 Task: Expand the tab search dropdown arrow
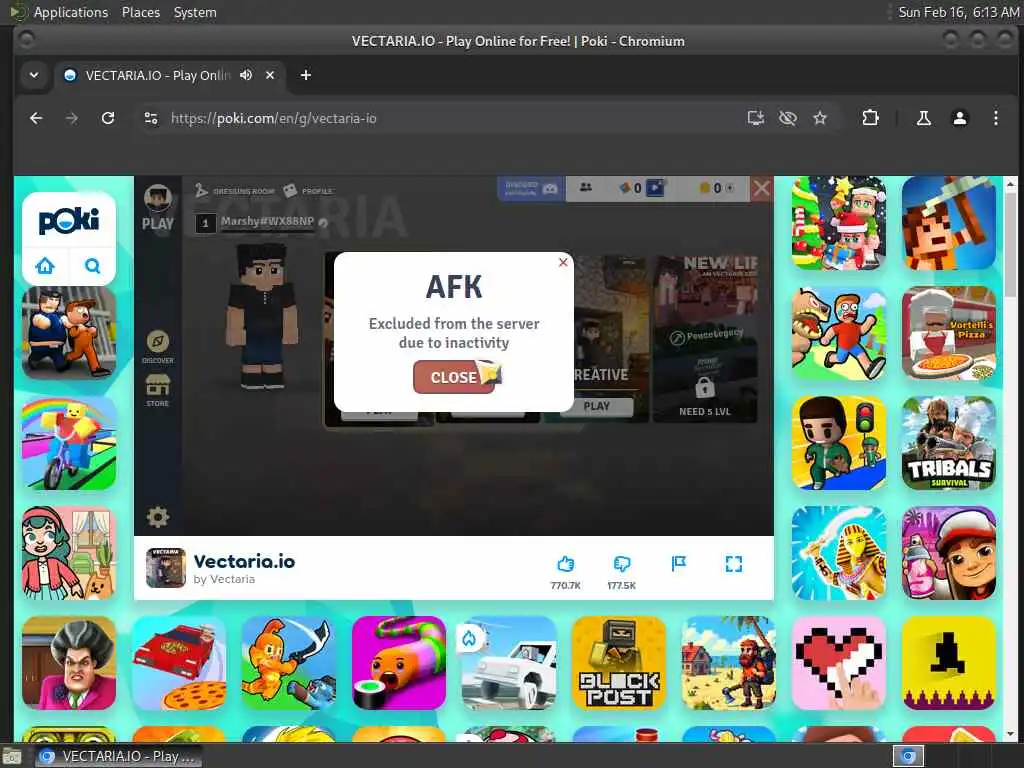[34, 75]
